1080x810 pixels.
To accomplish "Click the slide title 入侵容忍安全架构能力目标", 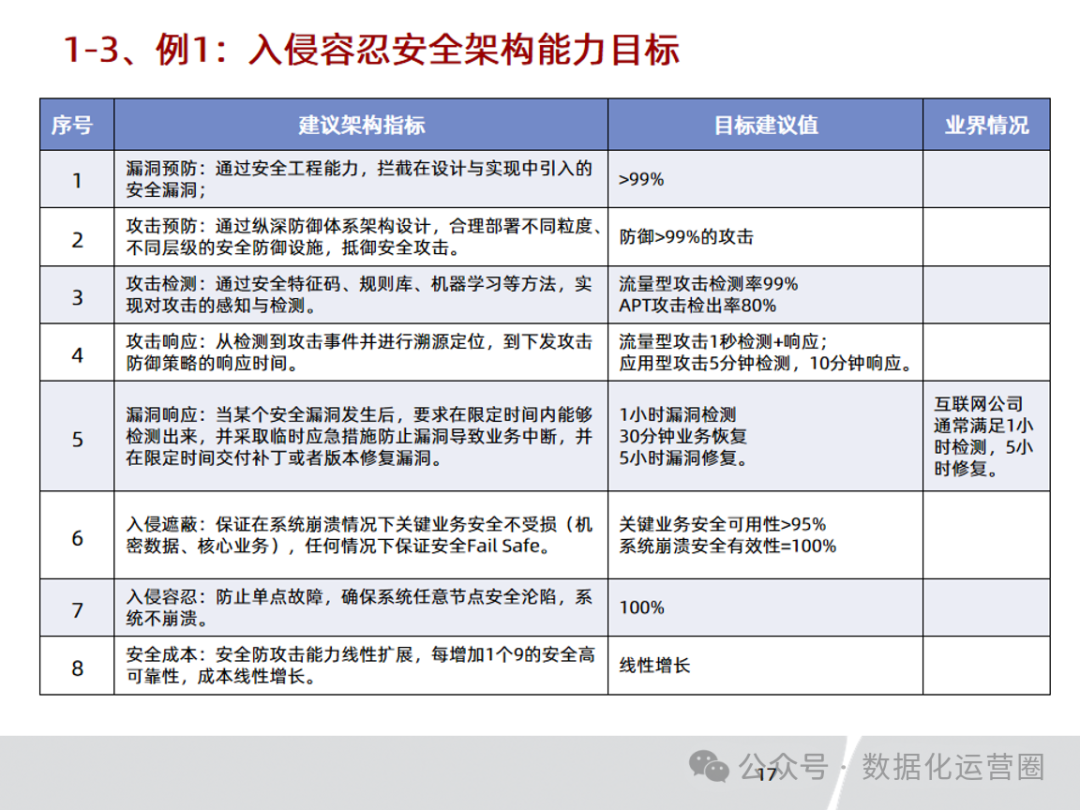I will pos(464,50).
